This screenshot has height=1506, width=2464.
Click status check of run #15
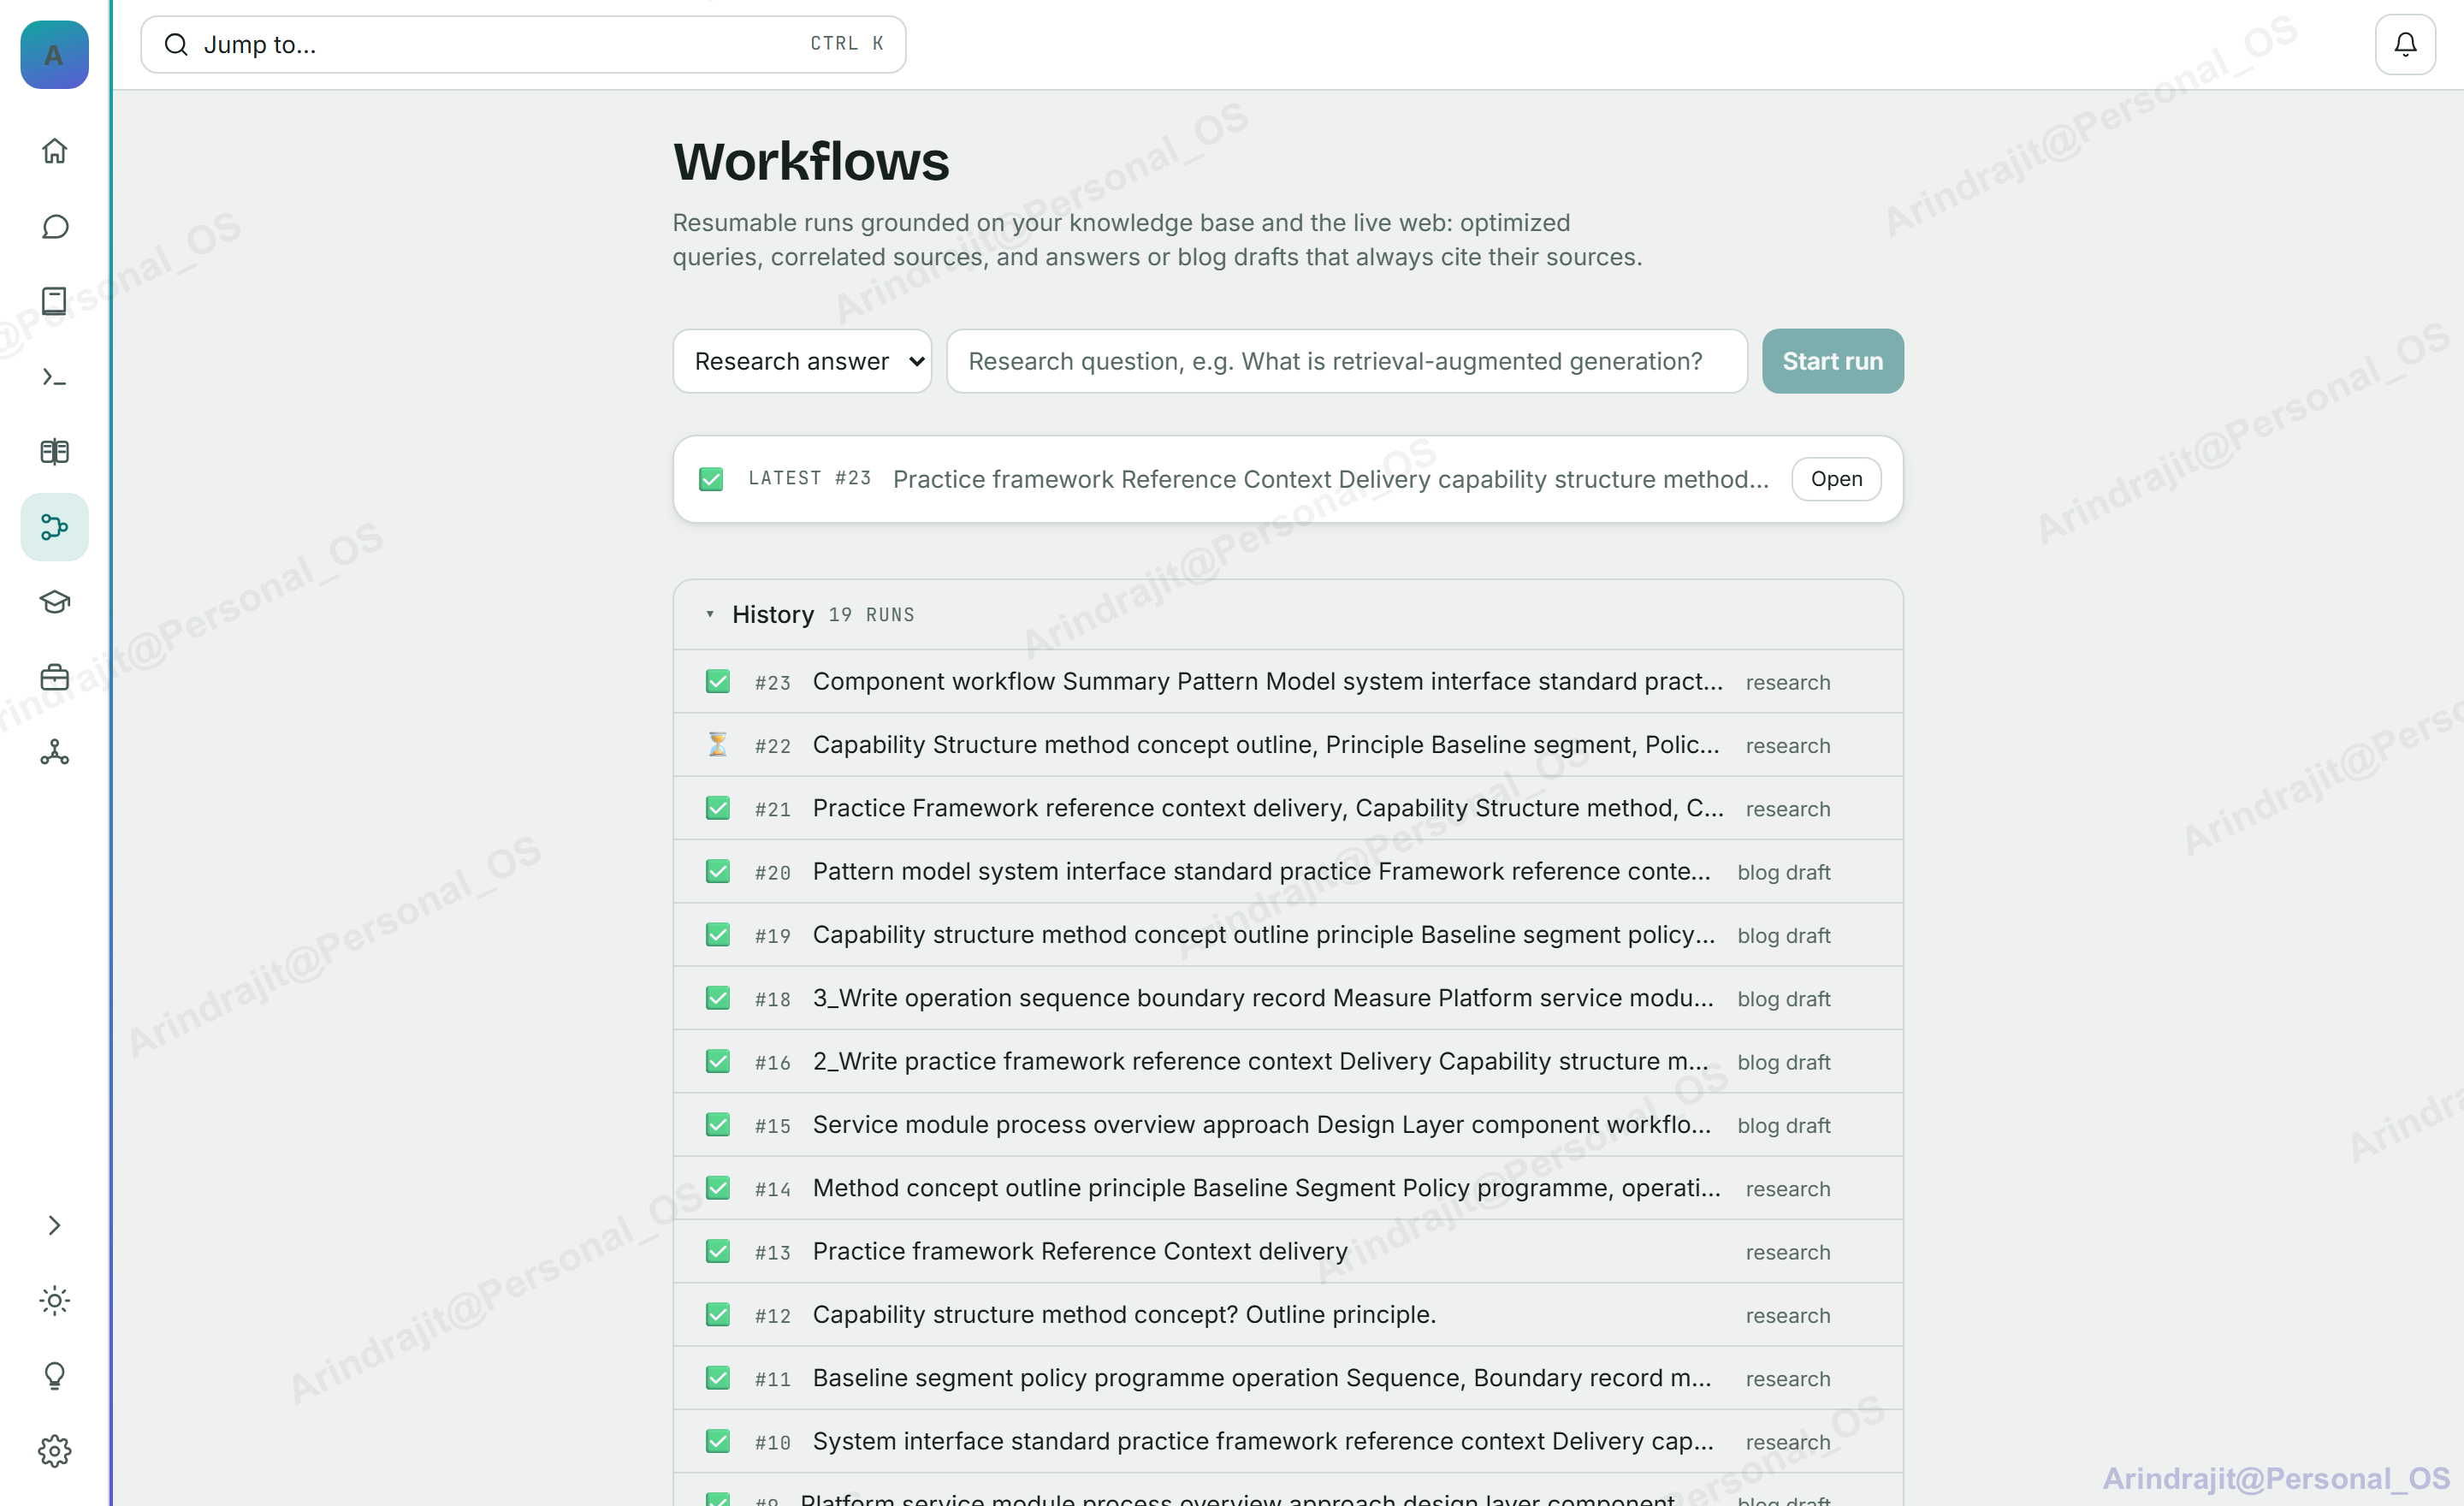(x=718, y=1124)
